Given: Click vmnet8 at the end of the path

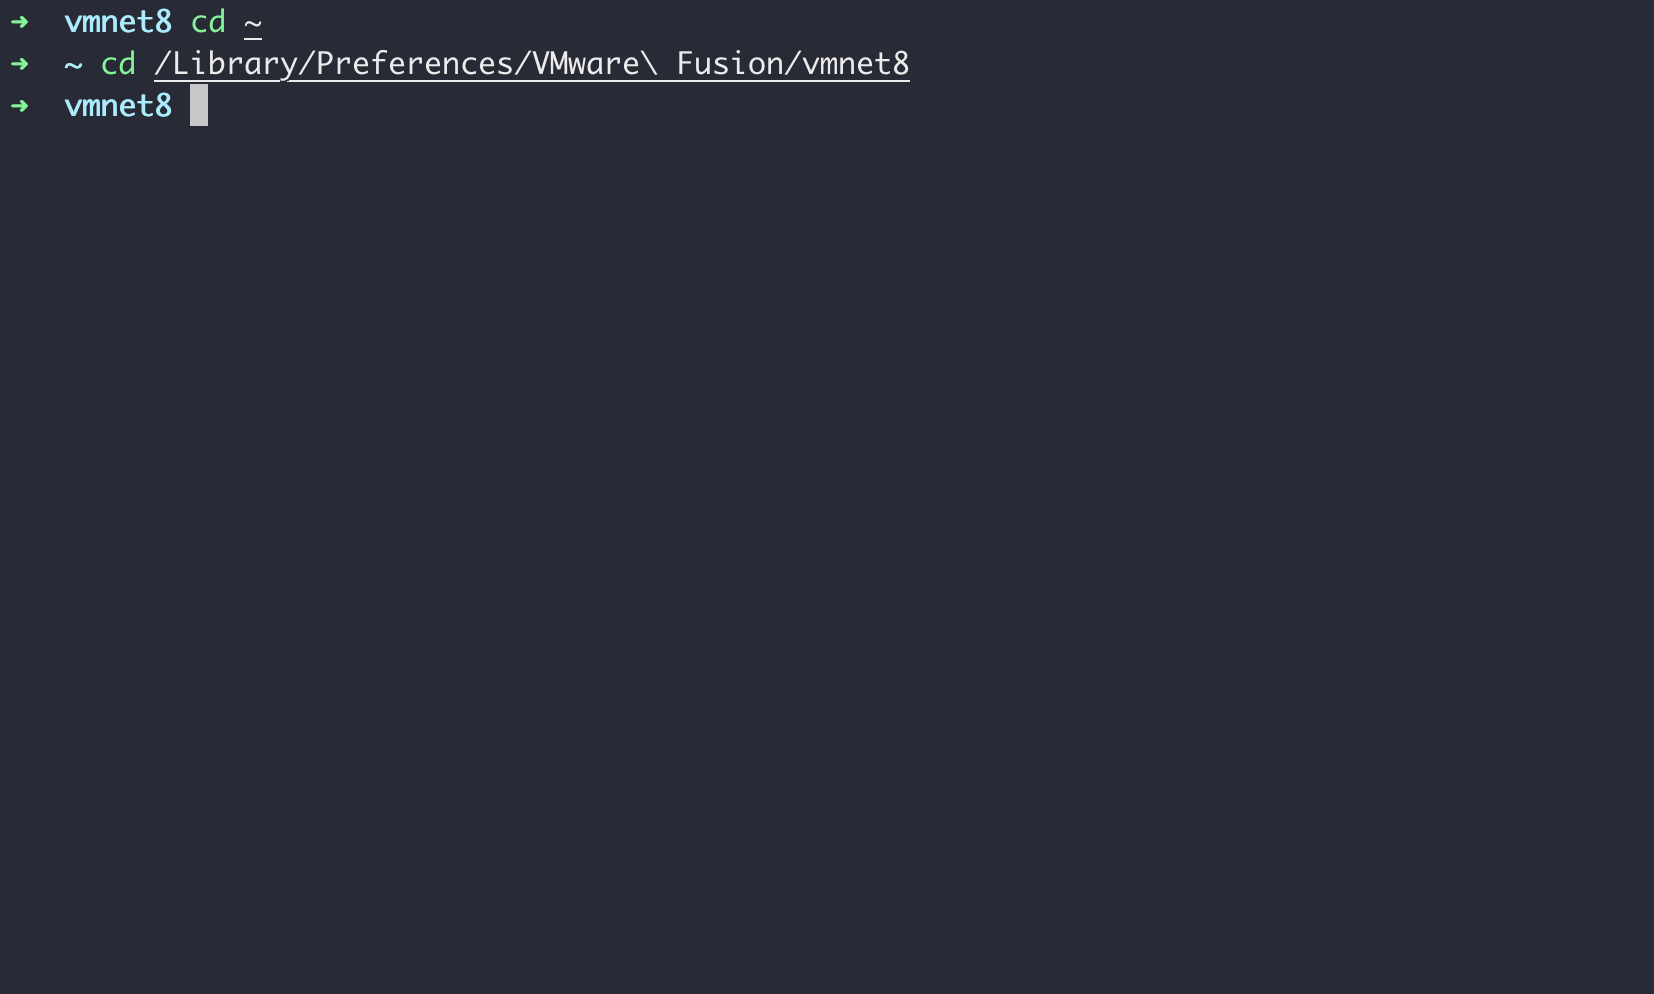Looking at the screenshot, I should point(856,64).
